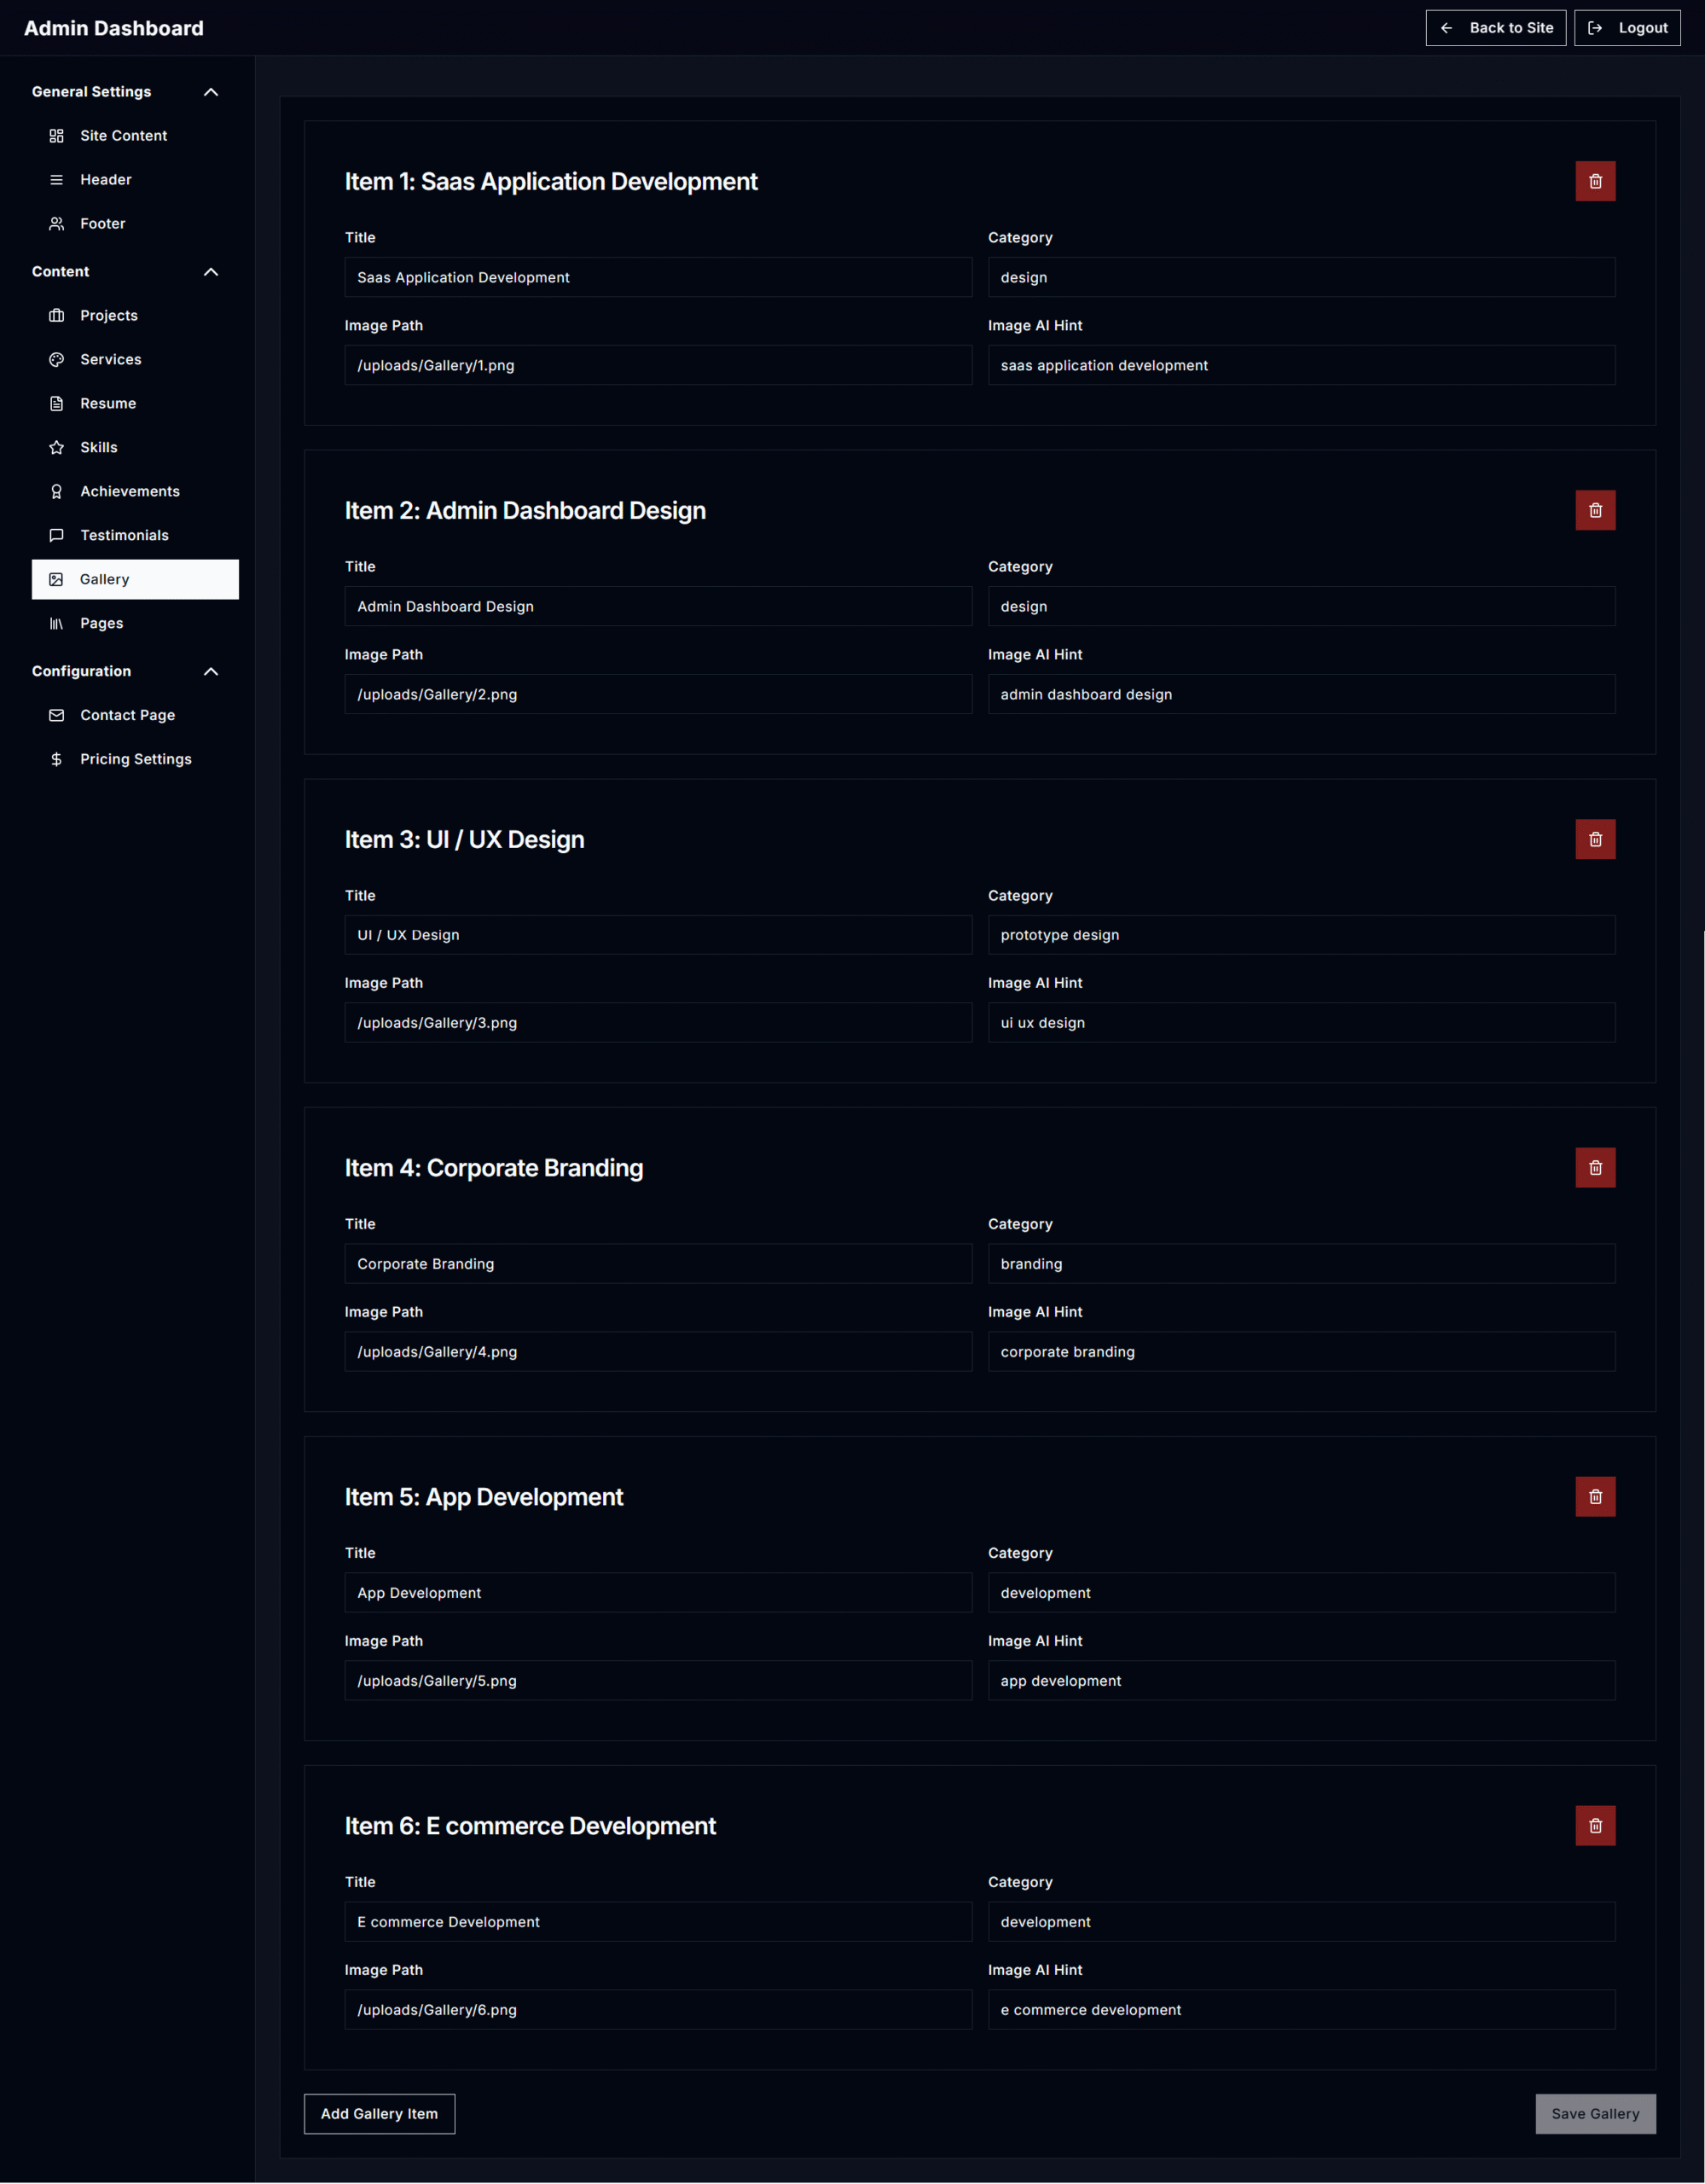The image size is (1705, 2184).
Task: Select the Achievements award icon
Action: (57, 491)
